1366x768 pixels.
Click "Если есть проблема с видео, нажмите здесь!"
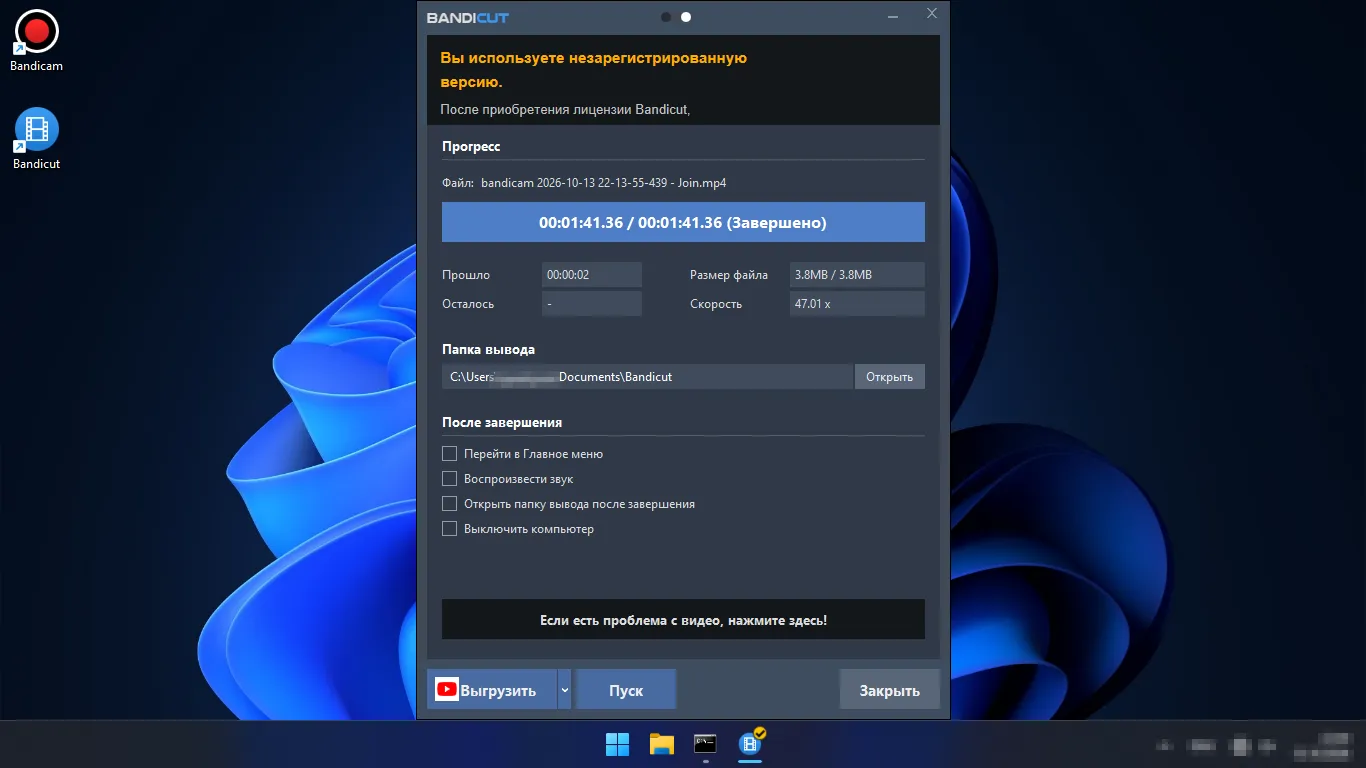(683, 620)
